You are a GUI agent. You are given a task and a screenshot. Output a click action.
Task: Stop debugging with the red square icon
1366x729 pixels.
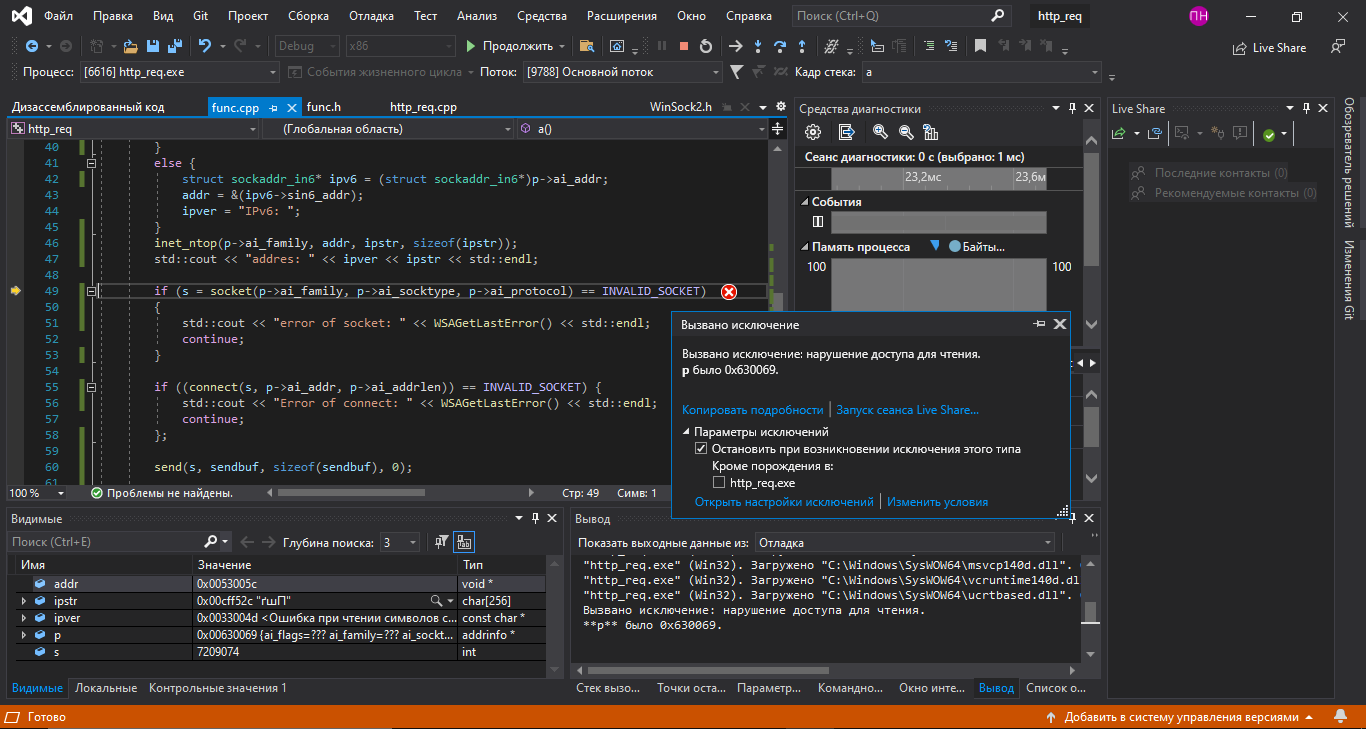click(x=684, y=46)
